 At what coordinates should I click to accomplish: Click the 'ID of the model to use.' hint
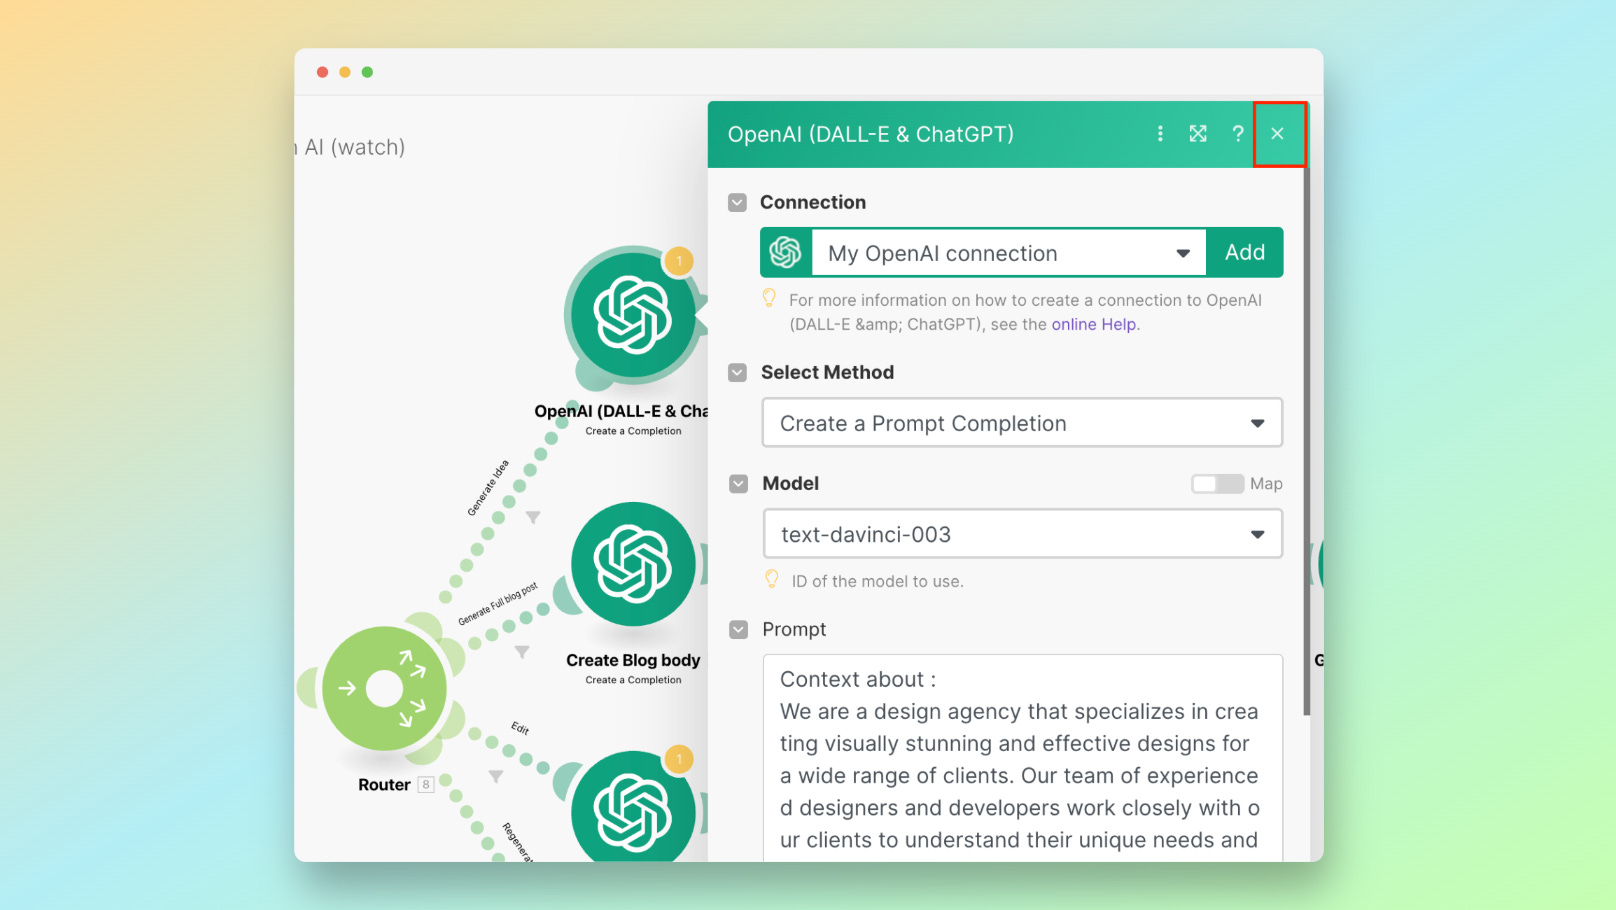(878, 582)
